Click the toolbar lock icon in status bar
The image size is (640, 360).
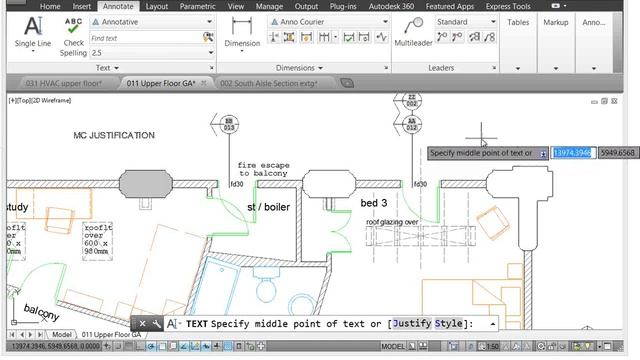click(551, 347)
